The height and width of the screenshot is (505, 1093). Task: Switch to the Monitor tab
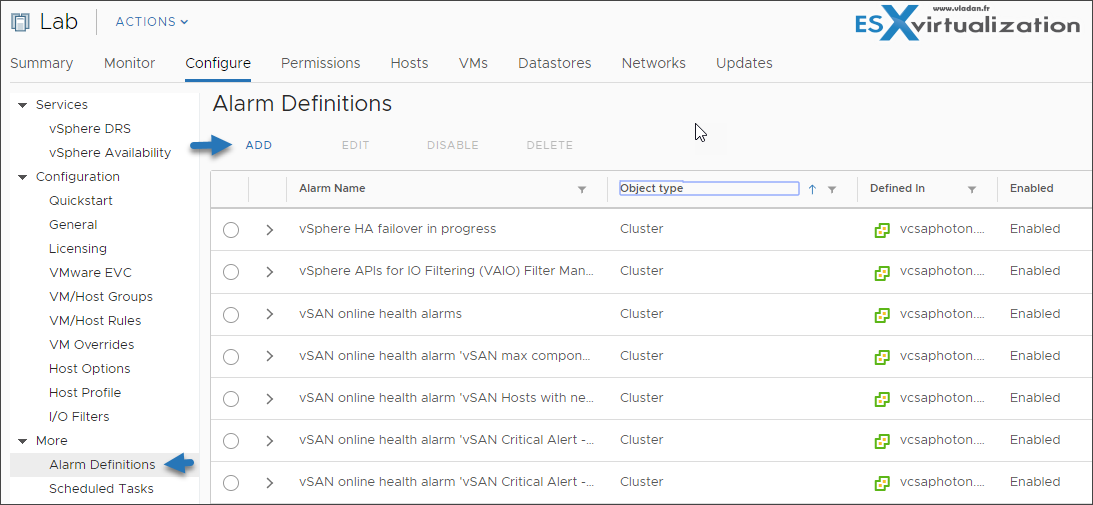pos(129,63)
